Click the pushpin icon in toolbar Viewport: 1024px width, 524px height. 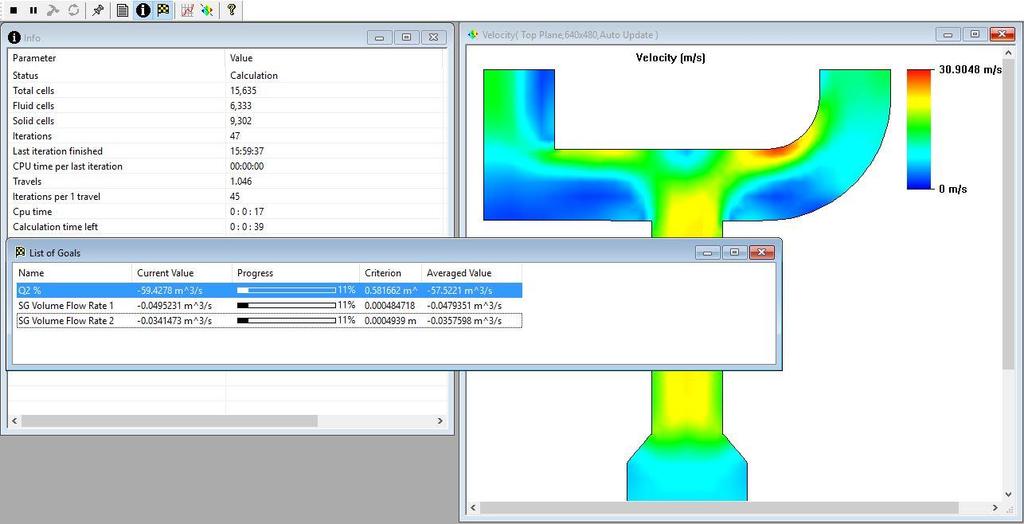[x=97, y=10]
